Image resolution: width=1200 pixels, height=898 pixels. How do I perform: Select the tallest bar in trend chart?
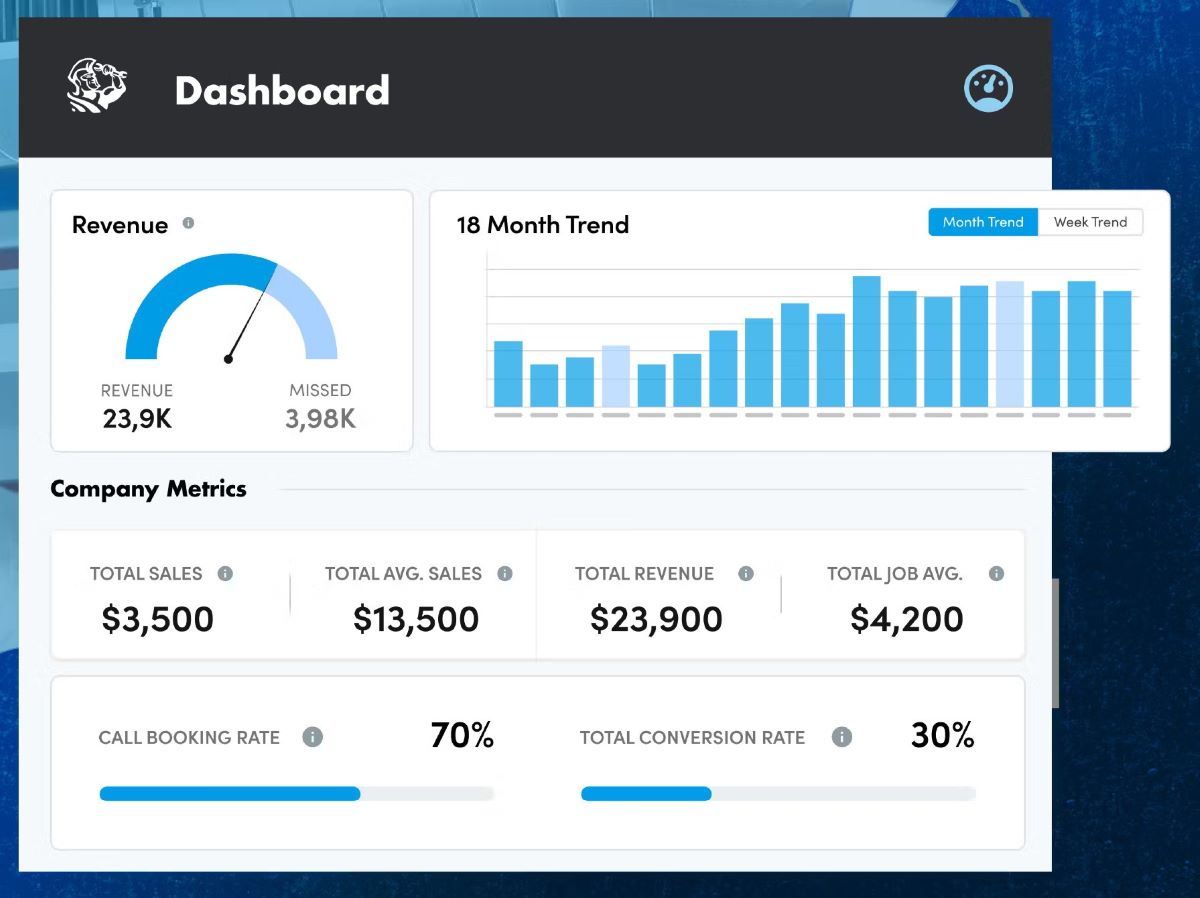pos(866,341)
